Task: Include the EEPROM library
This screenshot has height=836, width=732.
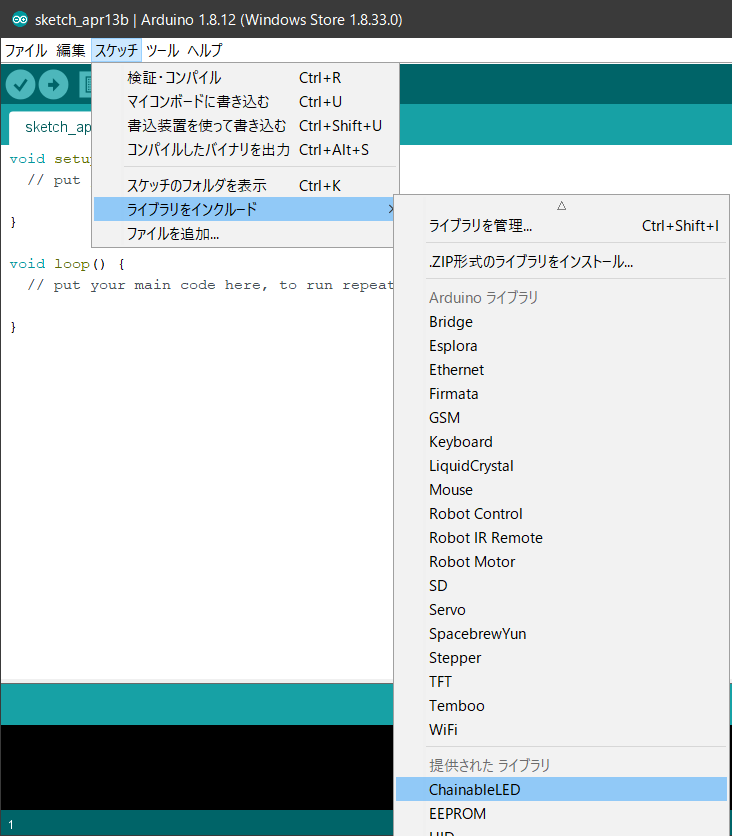Action: (x=561, y=814)
